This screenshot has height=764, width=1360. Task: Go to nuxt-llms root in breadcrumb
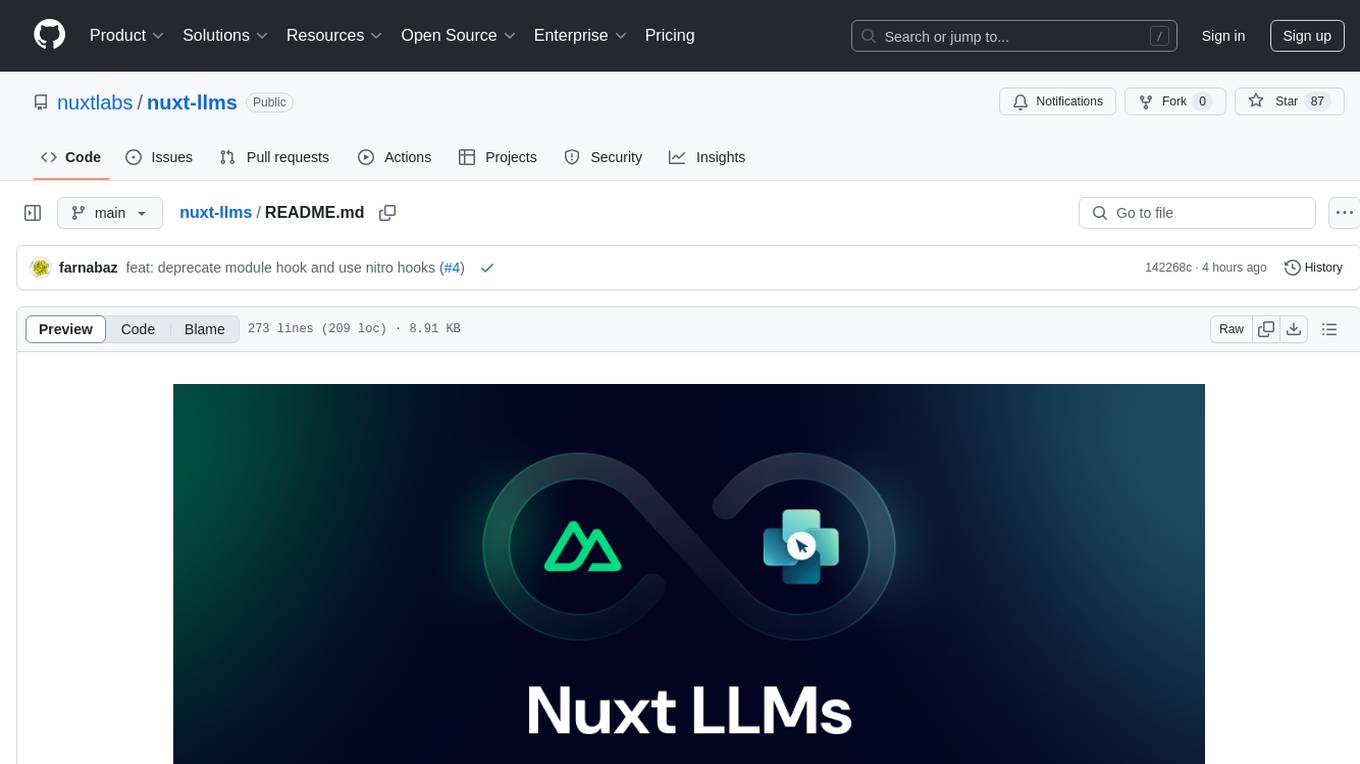pos(215,213)
